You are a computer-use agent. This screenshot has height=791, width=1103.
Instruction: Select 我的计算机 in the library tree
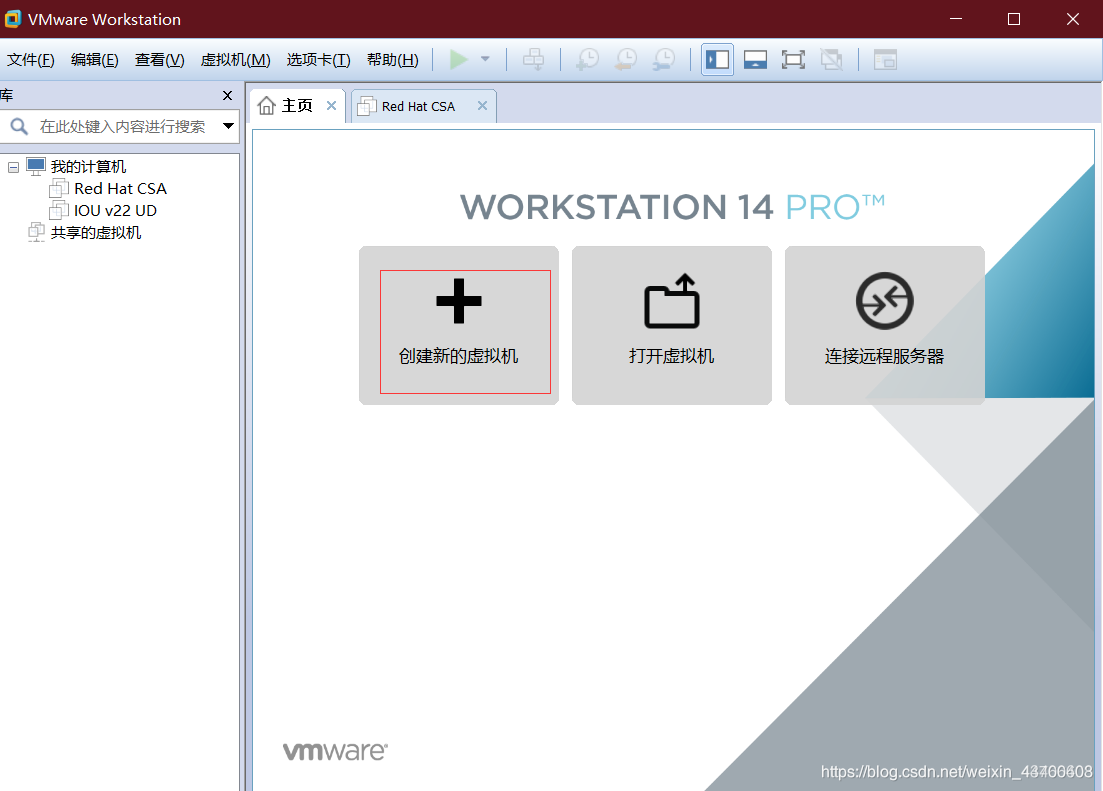click(88, 167)
